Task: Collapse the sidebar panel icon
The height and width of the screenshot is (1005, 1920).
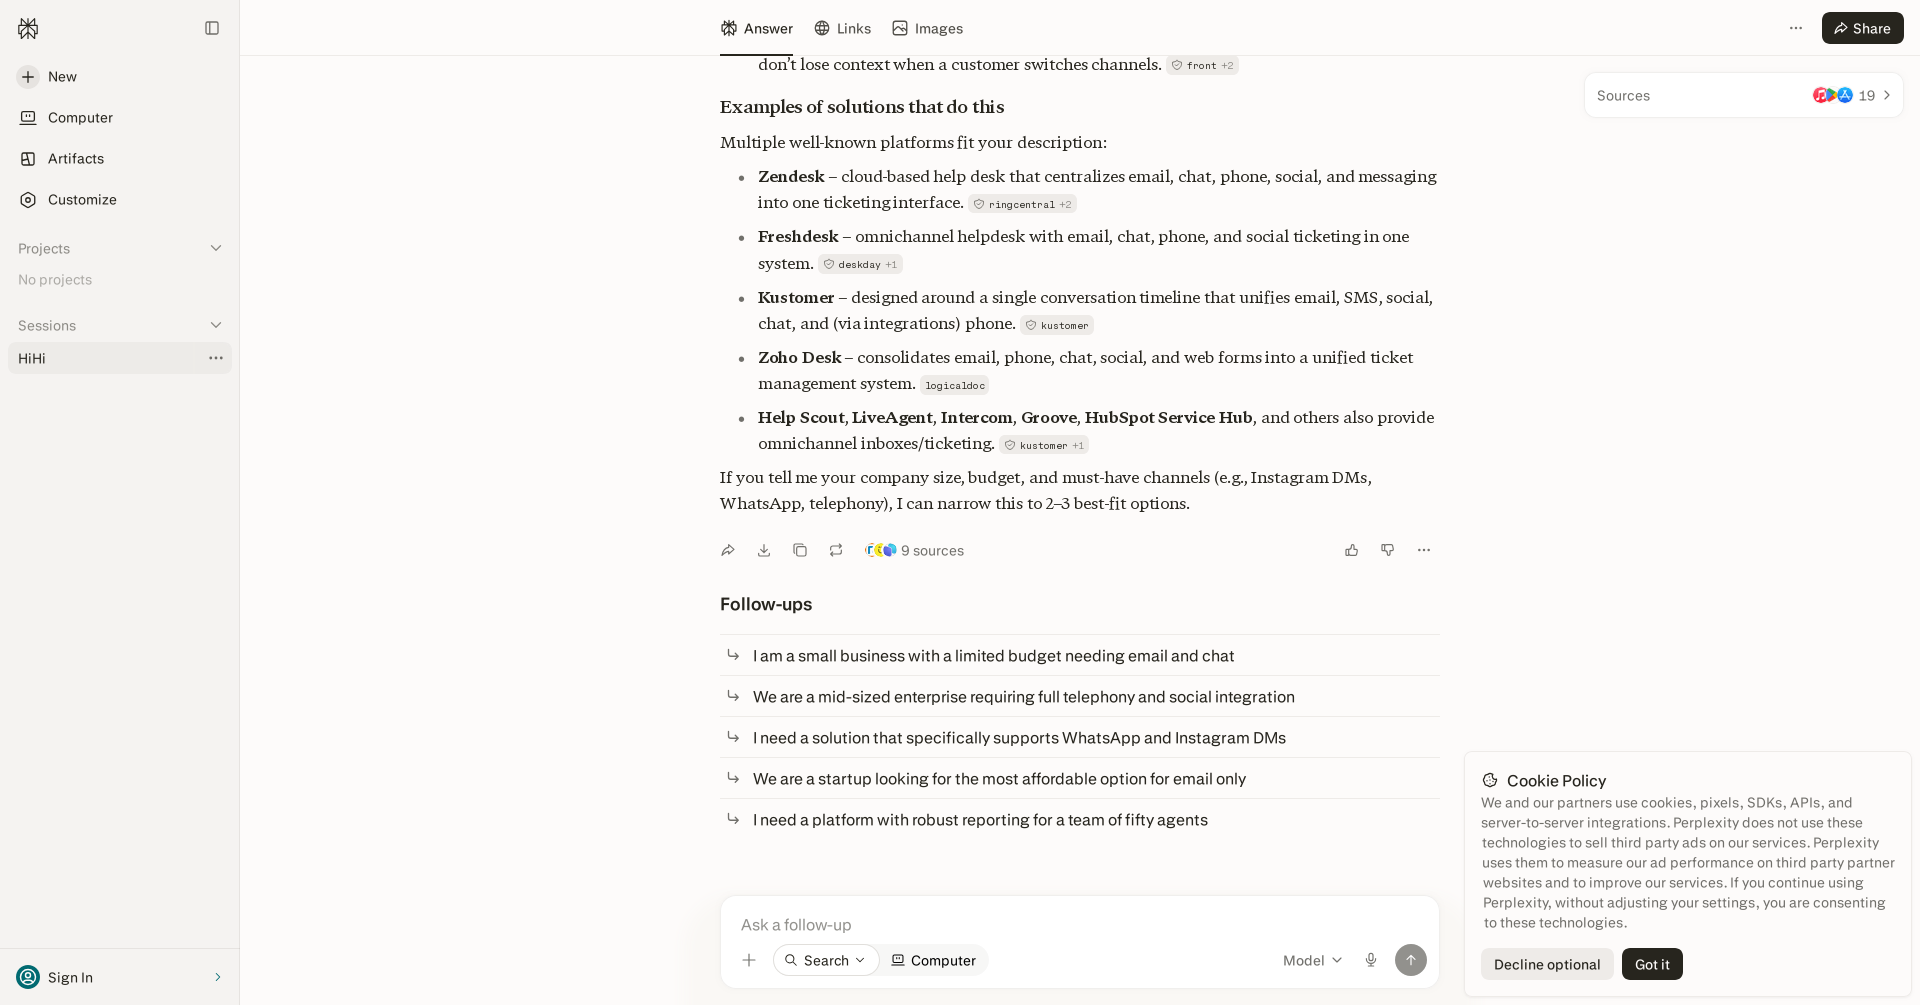Action: tap(212, 28)
